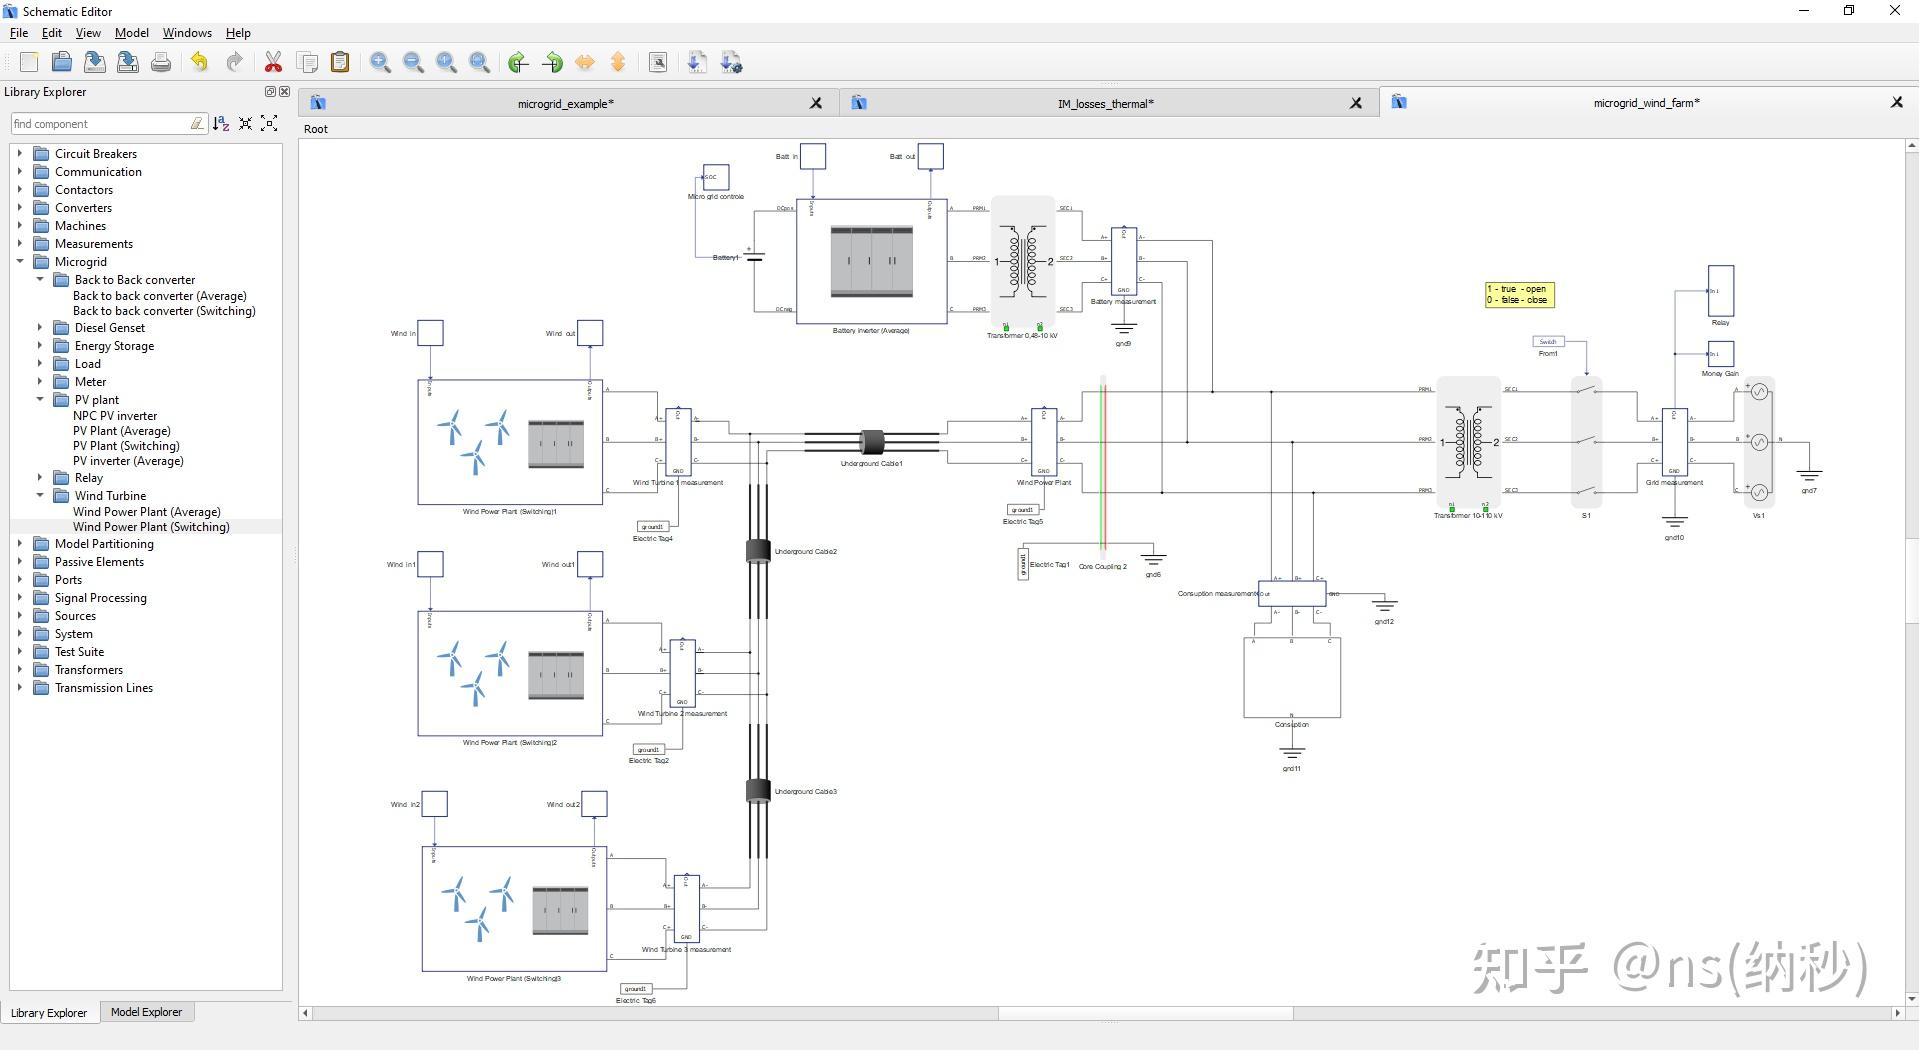This screenshot has width=1919, height=1050.
Task: Click the rotate left green arrow icon
Action: (518, 63)
